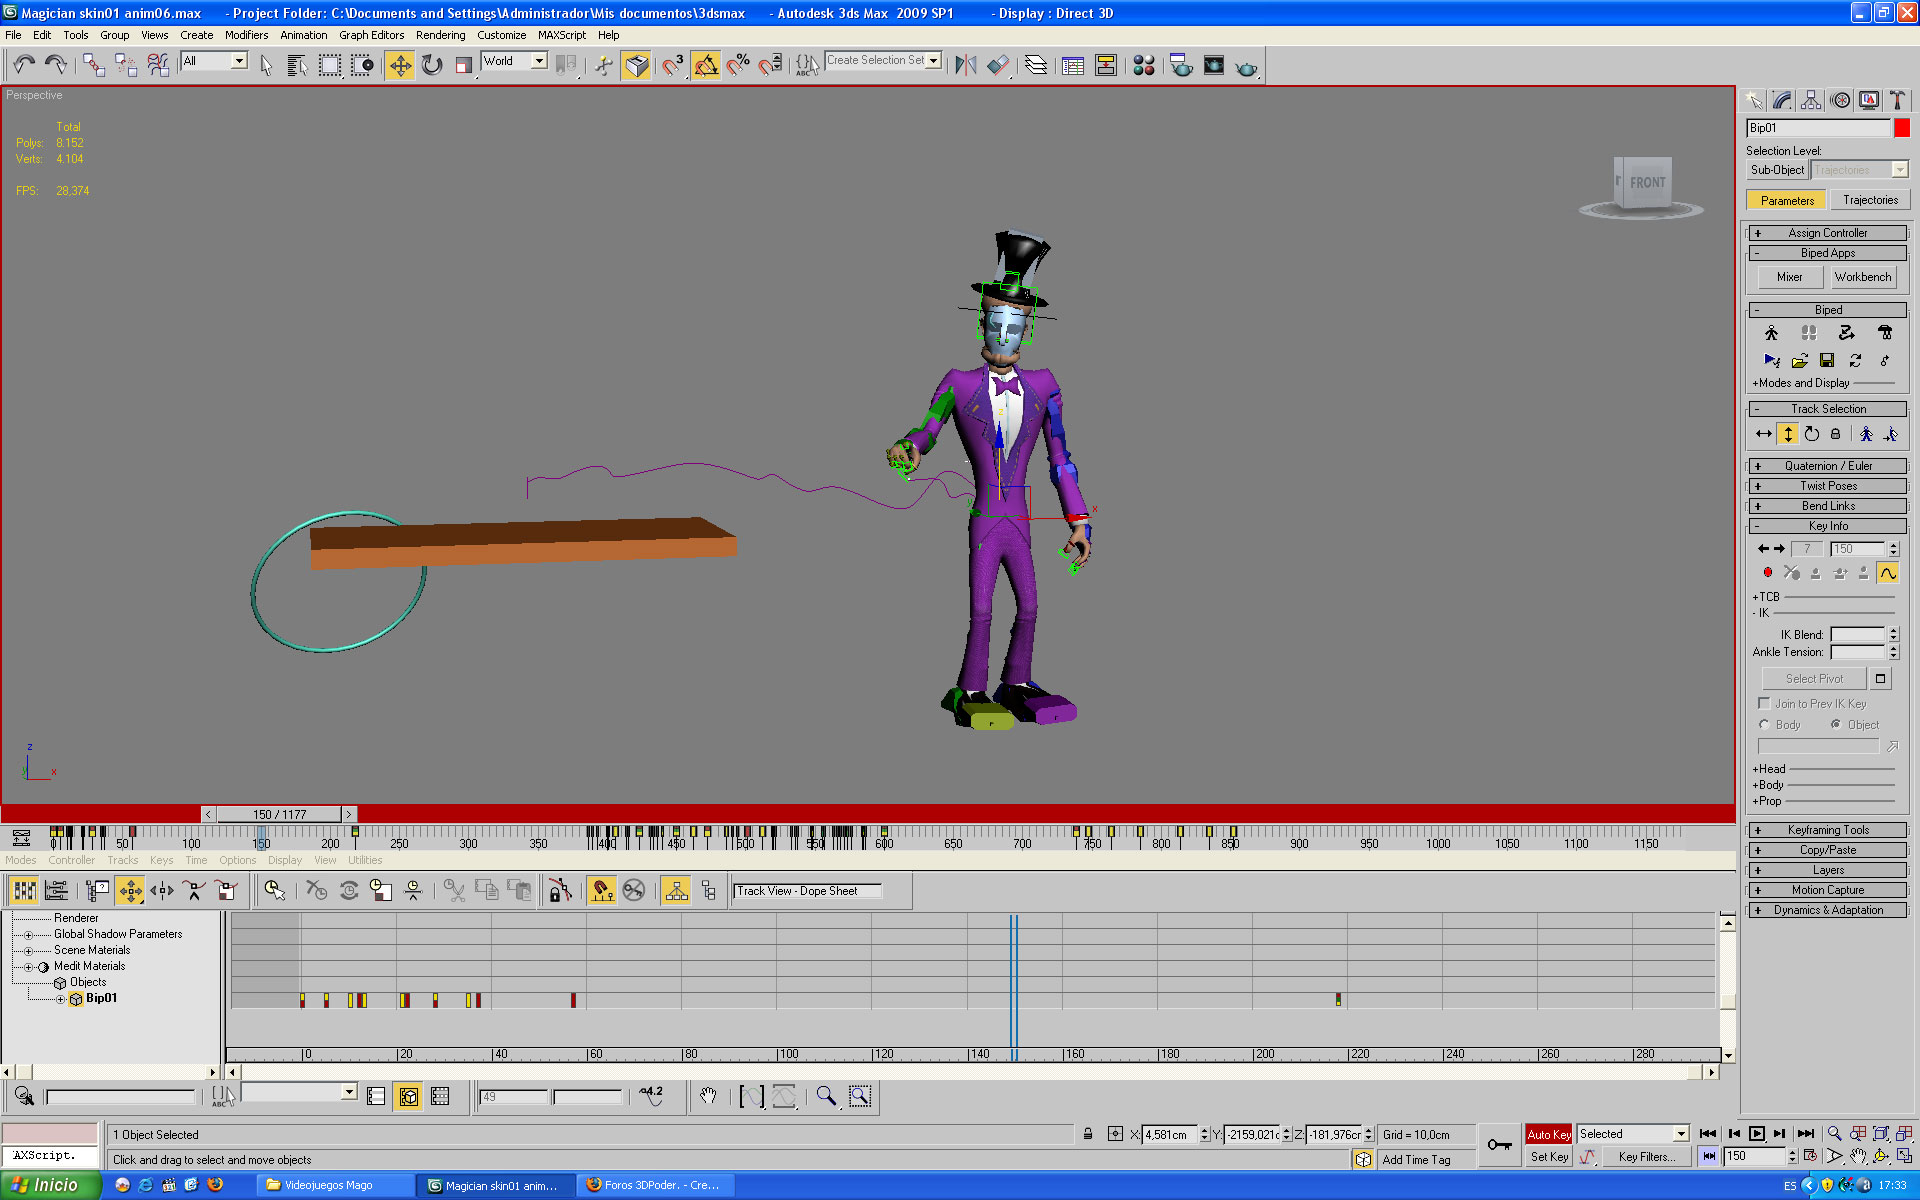
Task: Open the Material Editor icon
Action: point(1144,66)
